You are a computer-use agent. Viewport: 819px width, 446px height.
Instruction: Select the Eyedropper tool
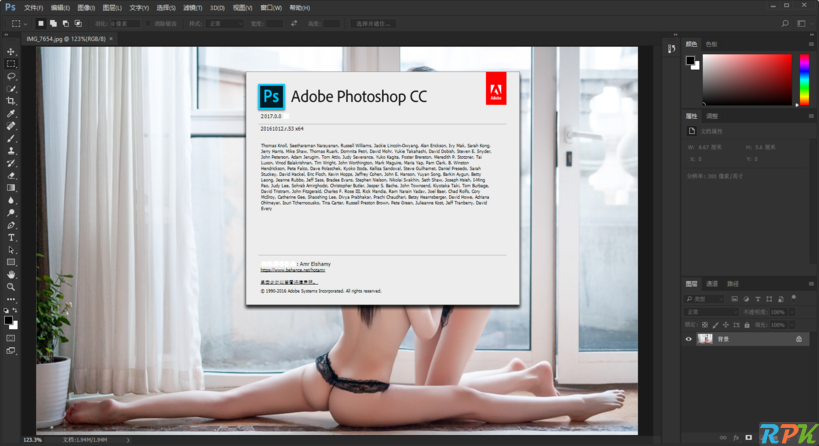[11, 113]
